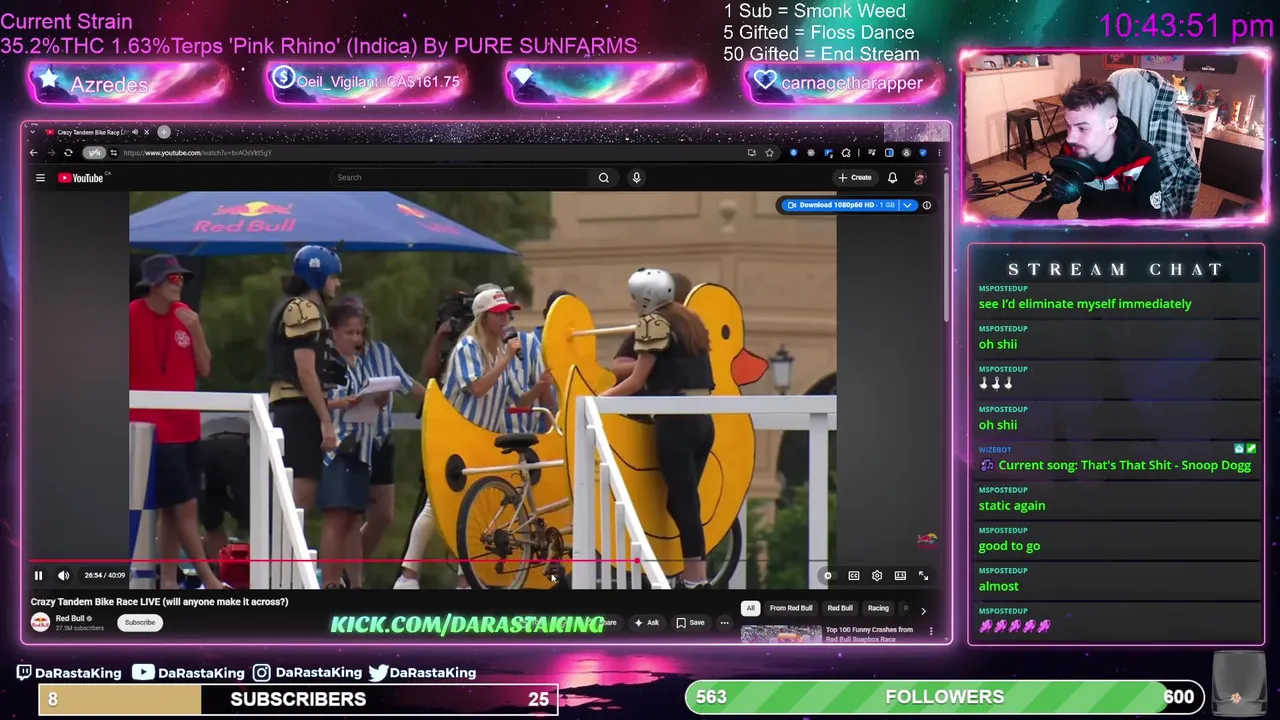Viewport: 1280px width, 720px height.
Task: Open options for Top 100 Funny Crashes
Action: click(931, 631)
